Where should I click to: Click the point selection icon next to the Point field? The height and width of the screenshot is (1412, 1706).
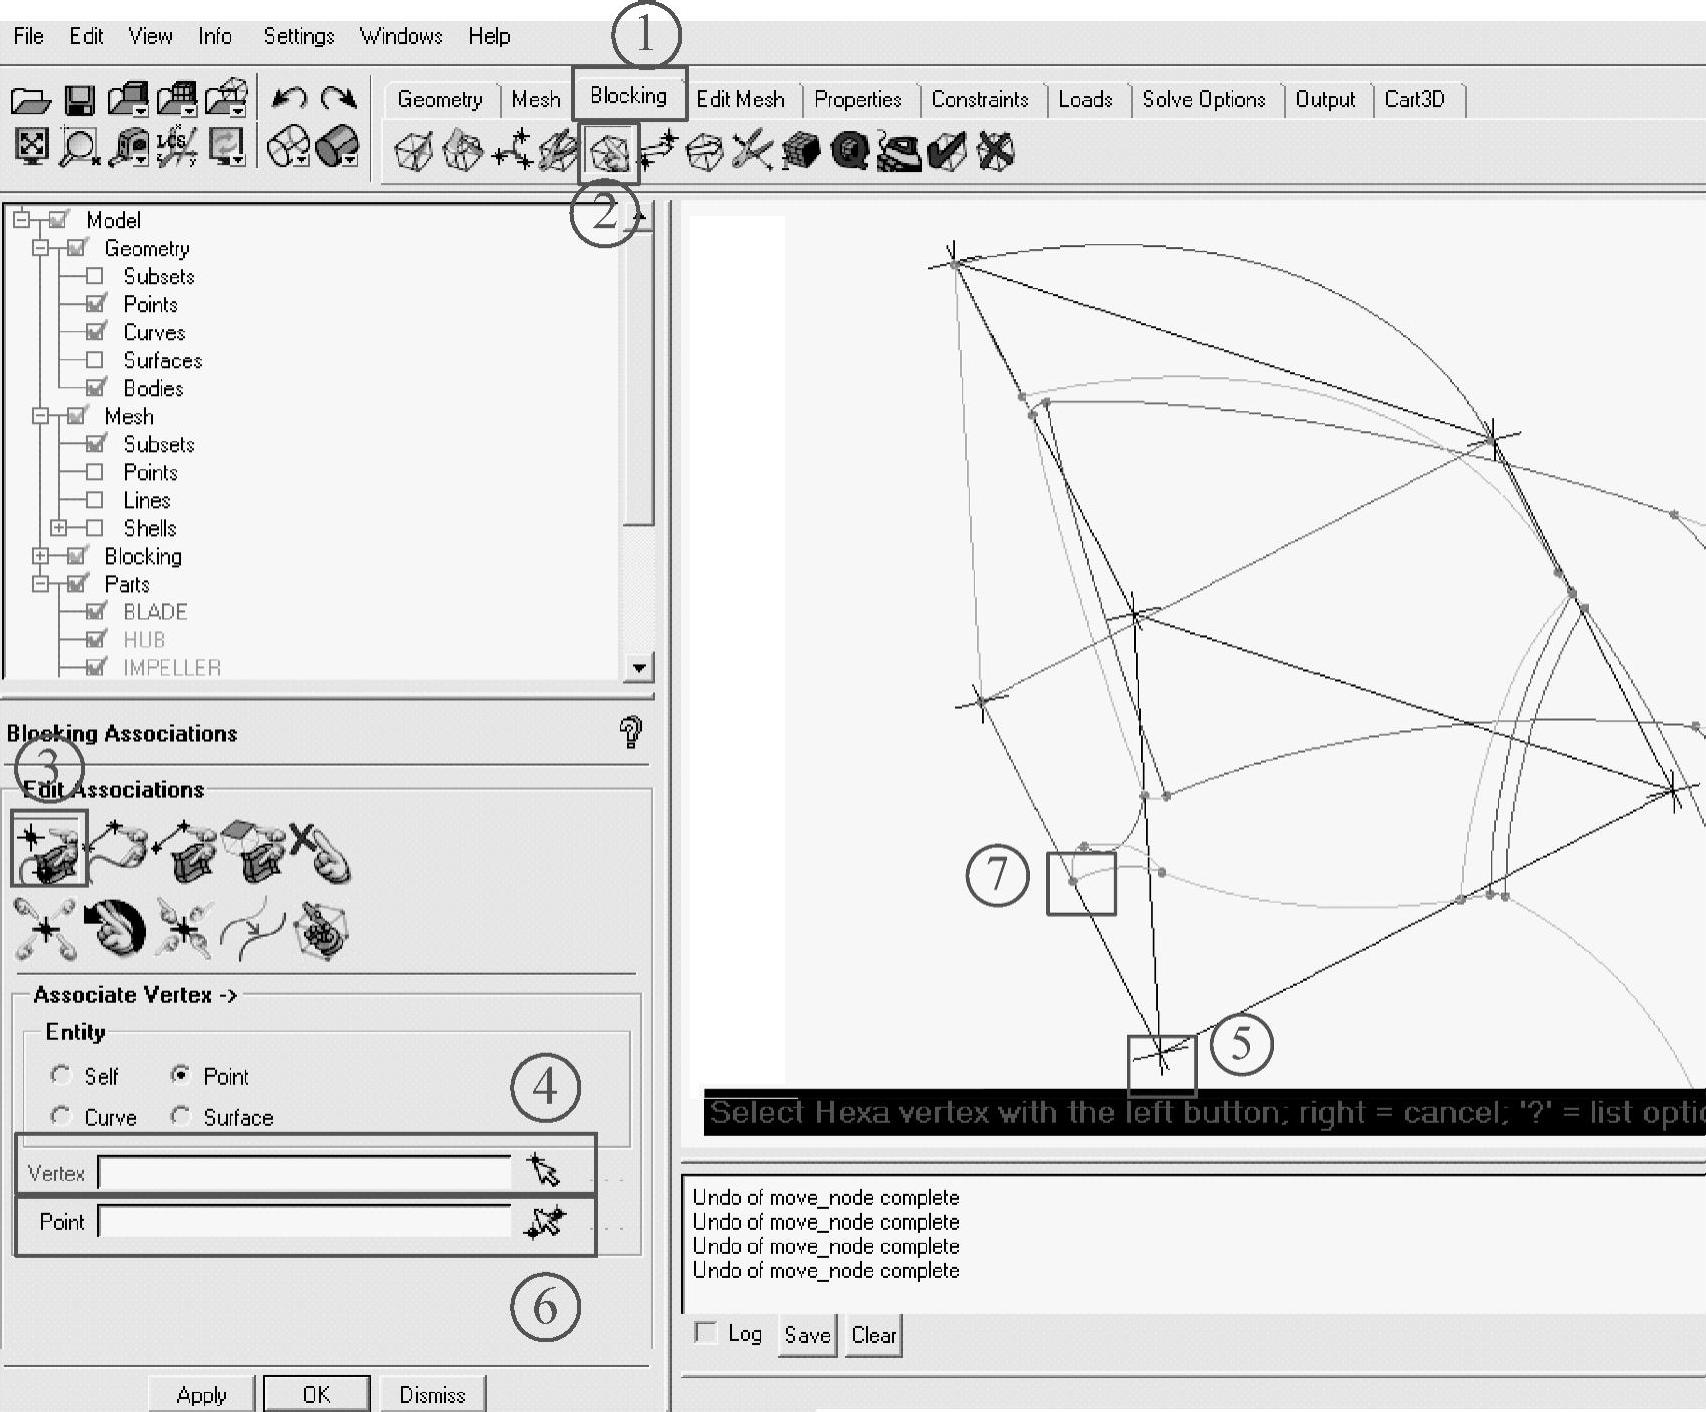545,1221
